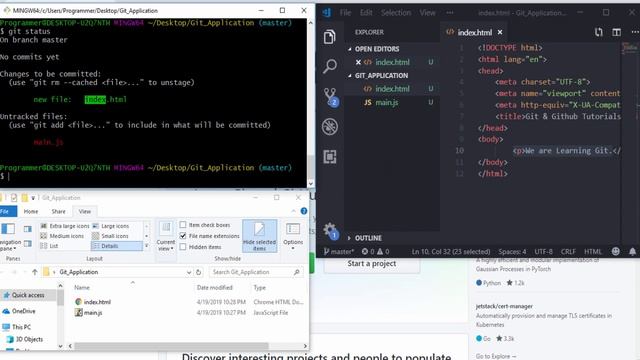640x360 pixels.
Task: Select index.html under GIT_APPLICATION folder
Action: click(x=392, y=89)
